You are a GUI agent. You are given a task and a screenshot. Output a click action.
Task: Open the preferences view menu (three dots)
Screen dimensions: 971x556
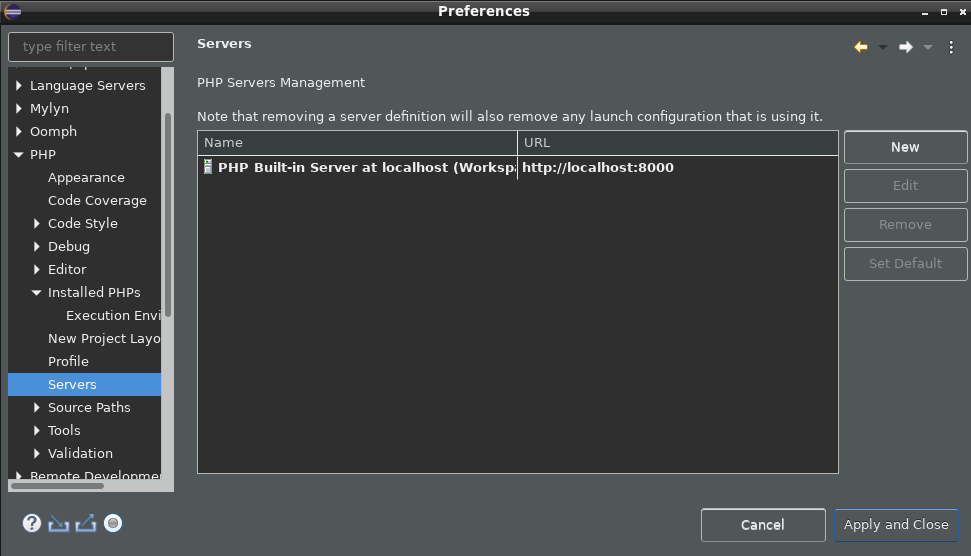click(951, 47)
